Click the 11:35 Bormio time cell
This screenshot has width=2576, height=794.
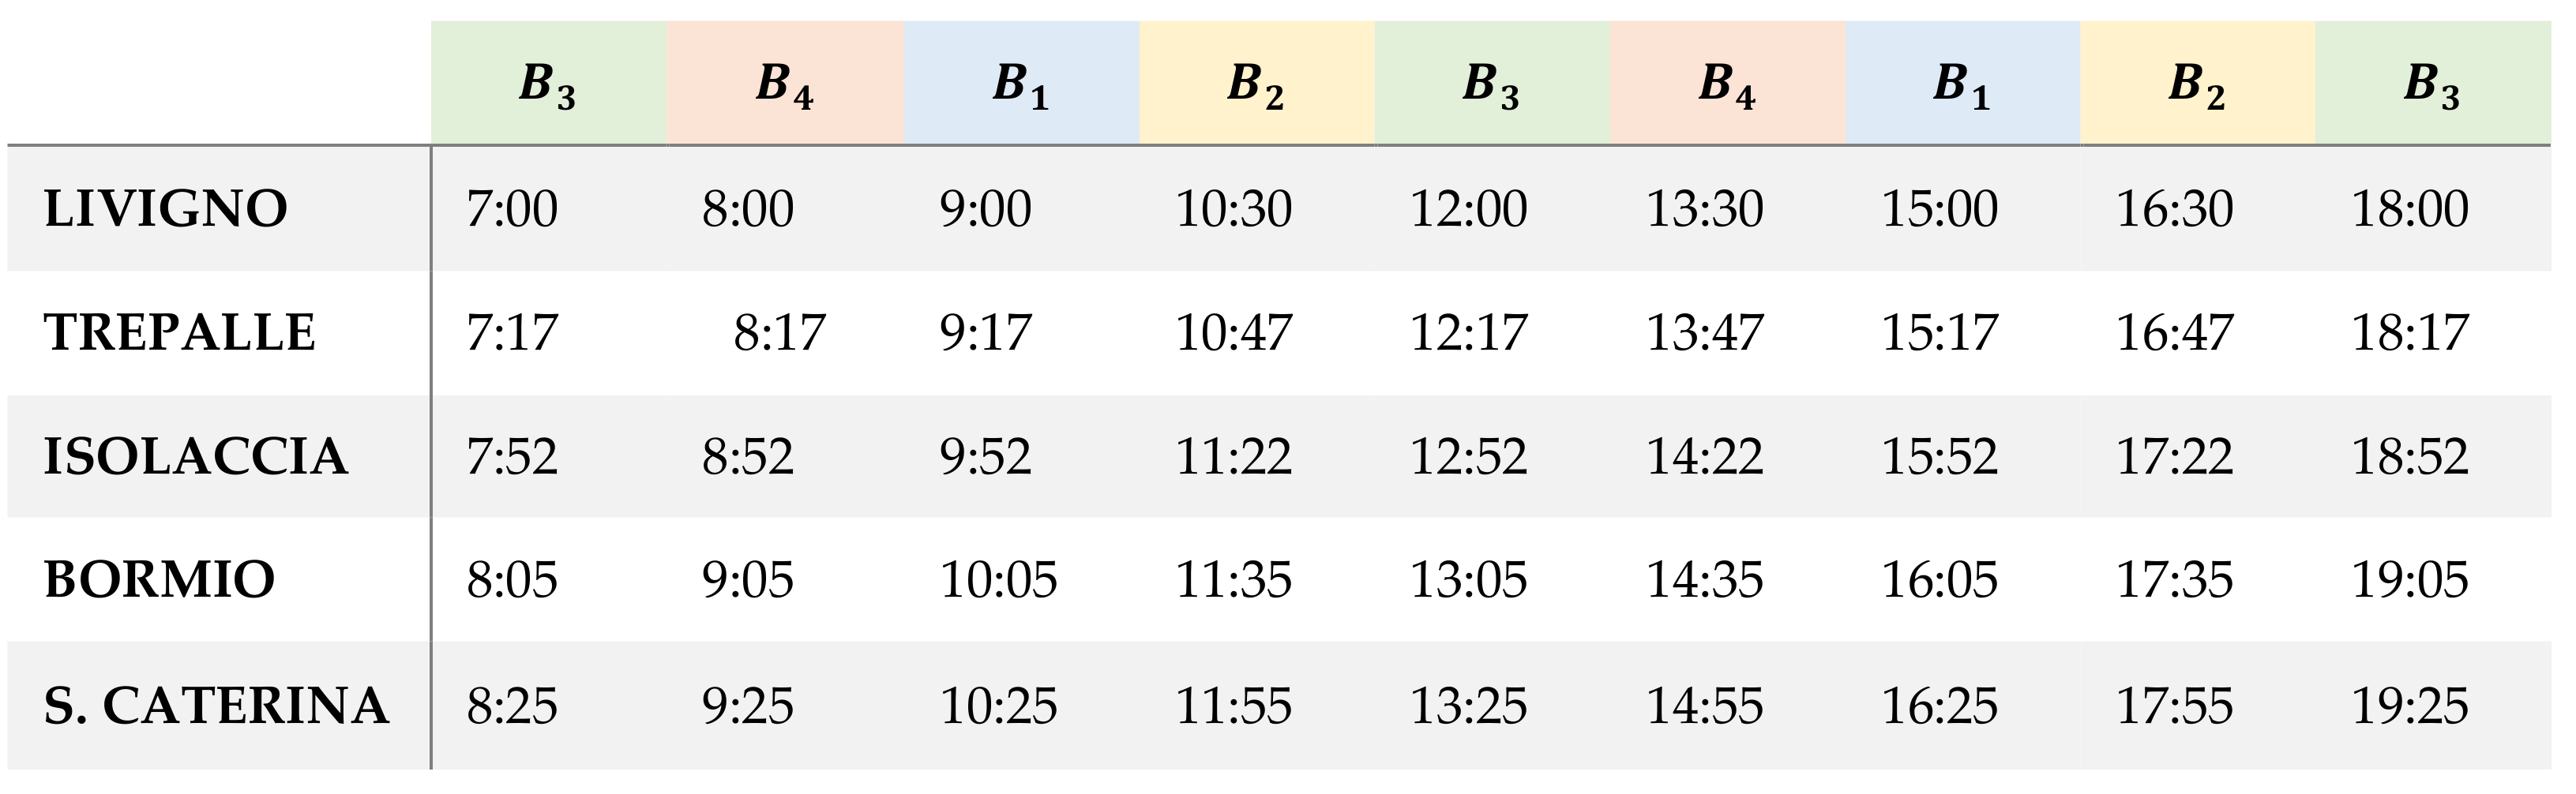1233,580
